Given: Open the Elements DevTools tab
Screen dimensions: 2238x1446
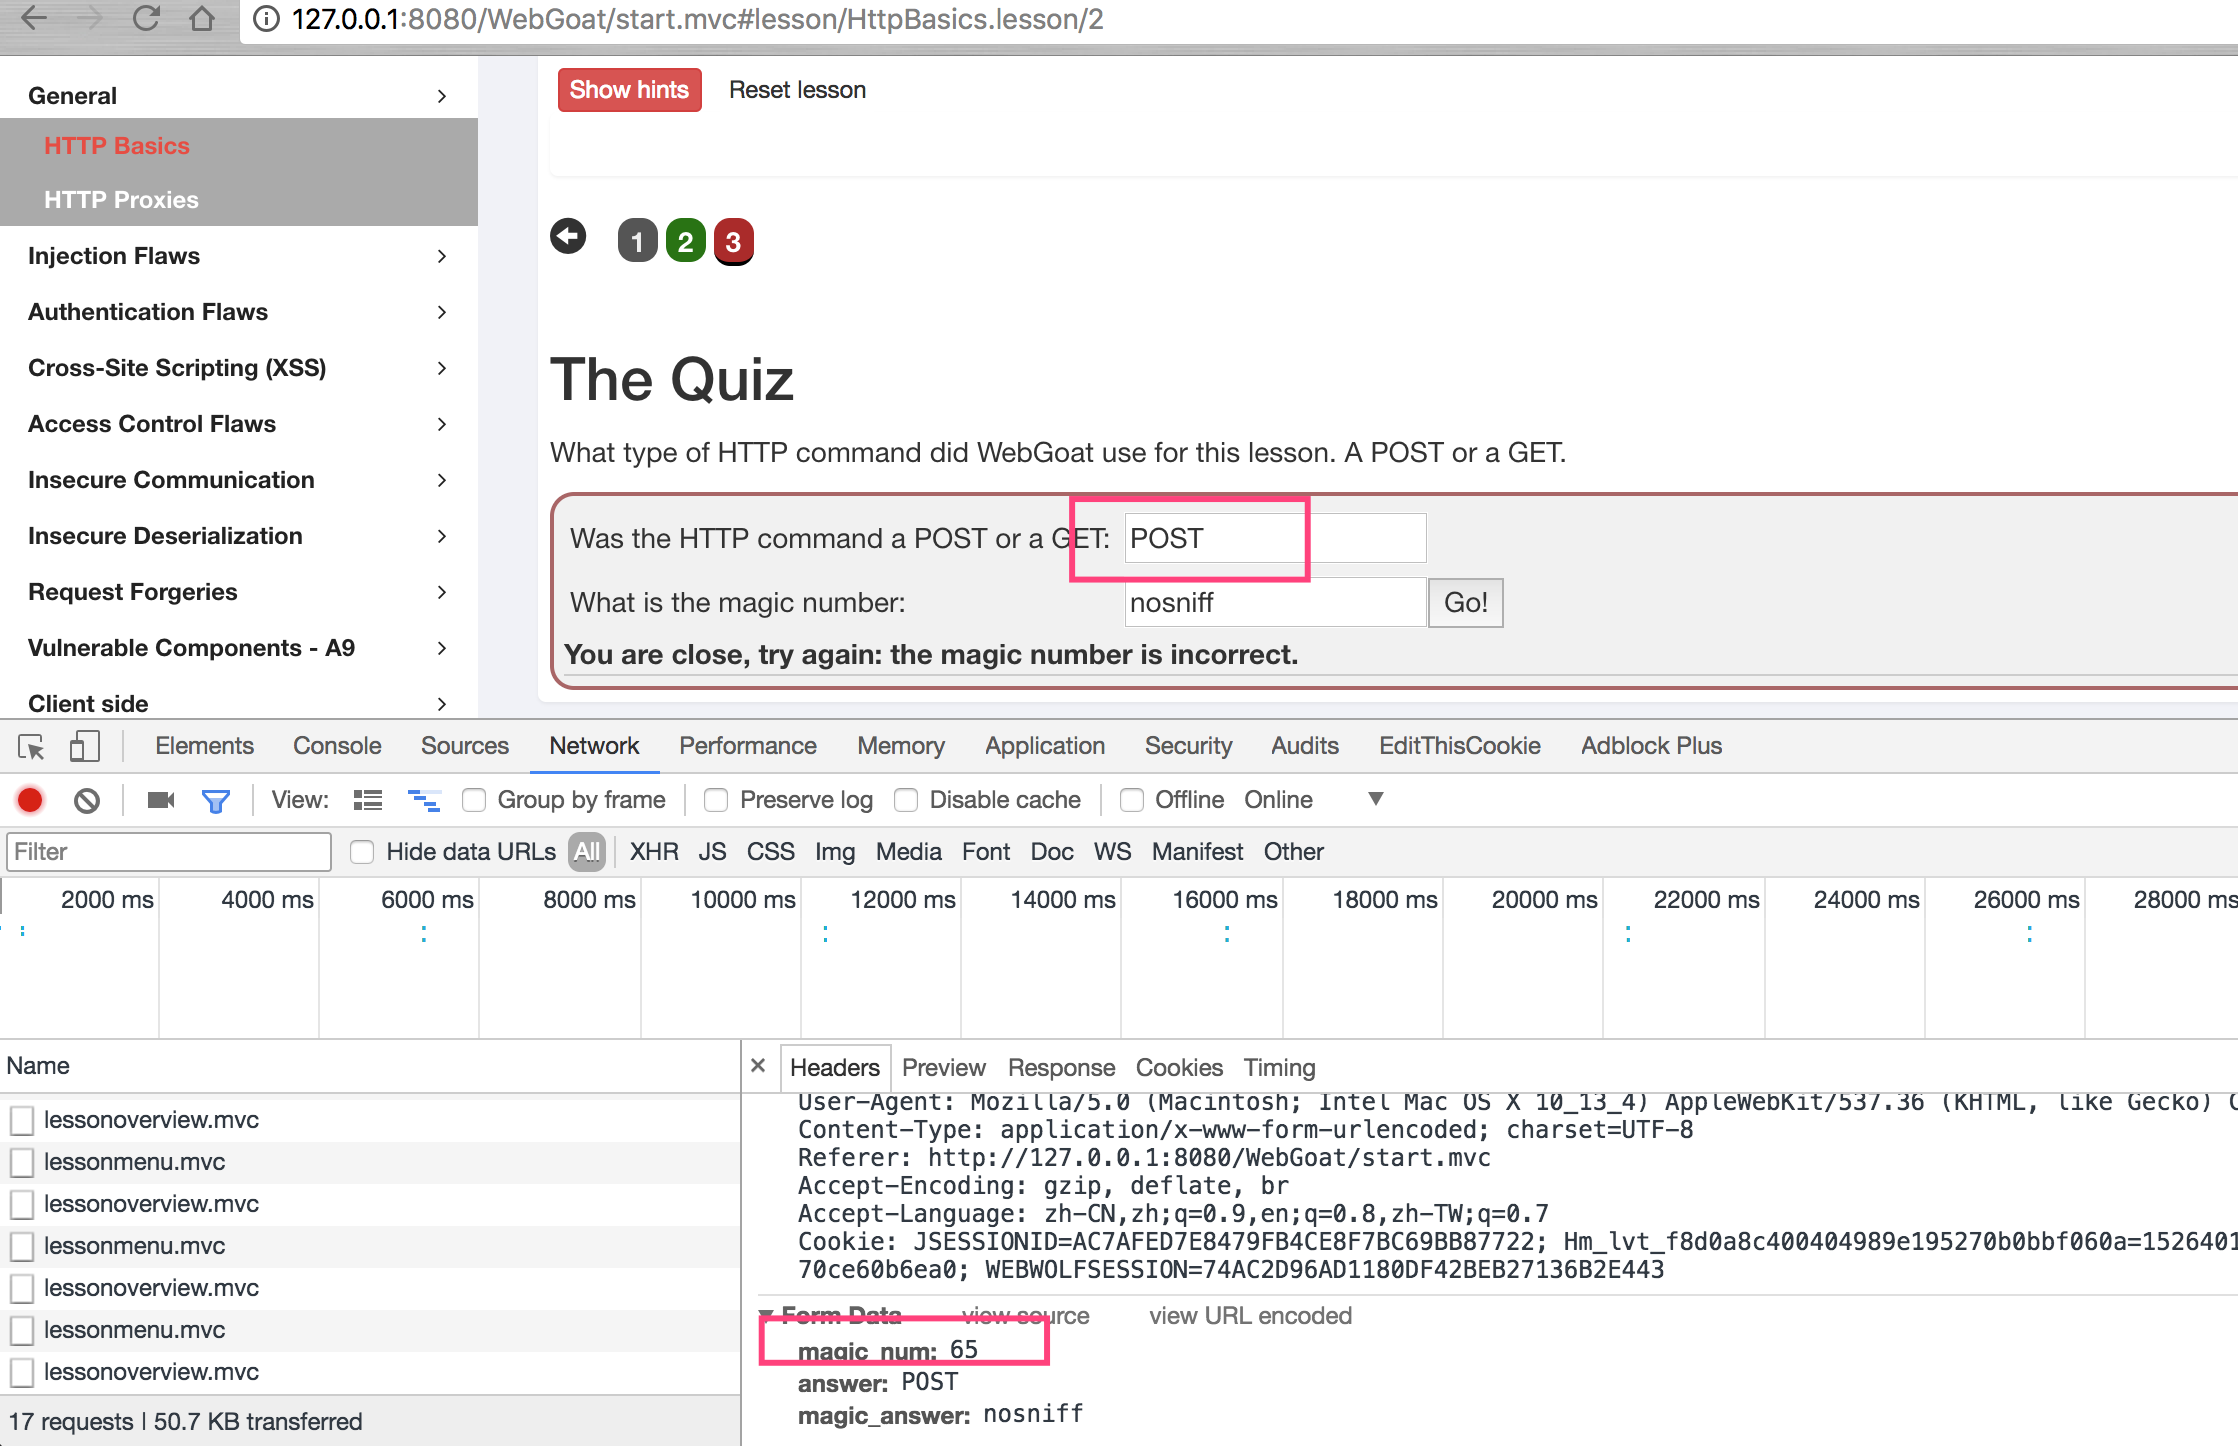Looking at the screenshot, I should tap(204, 746).
